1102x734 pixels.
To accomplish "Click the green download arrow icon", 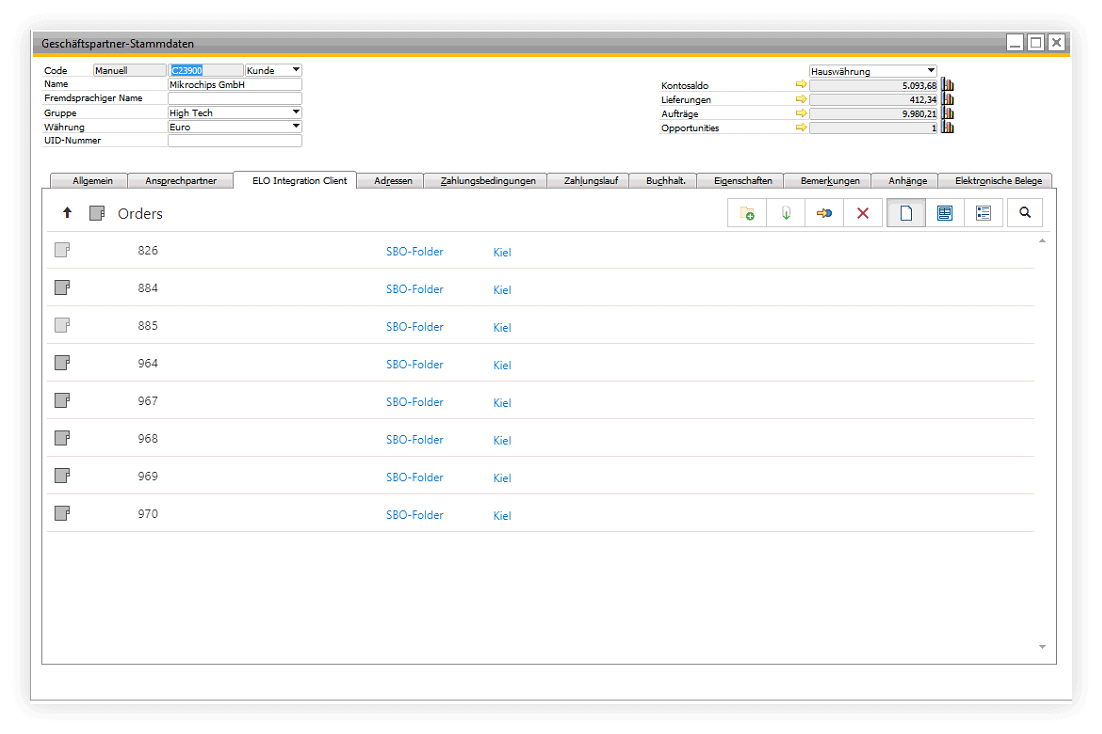I will (x=785, y=212).
